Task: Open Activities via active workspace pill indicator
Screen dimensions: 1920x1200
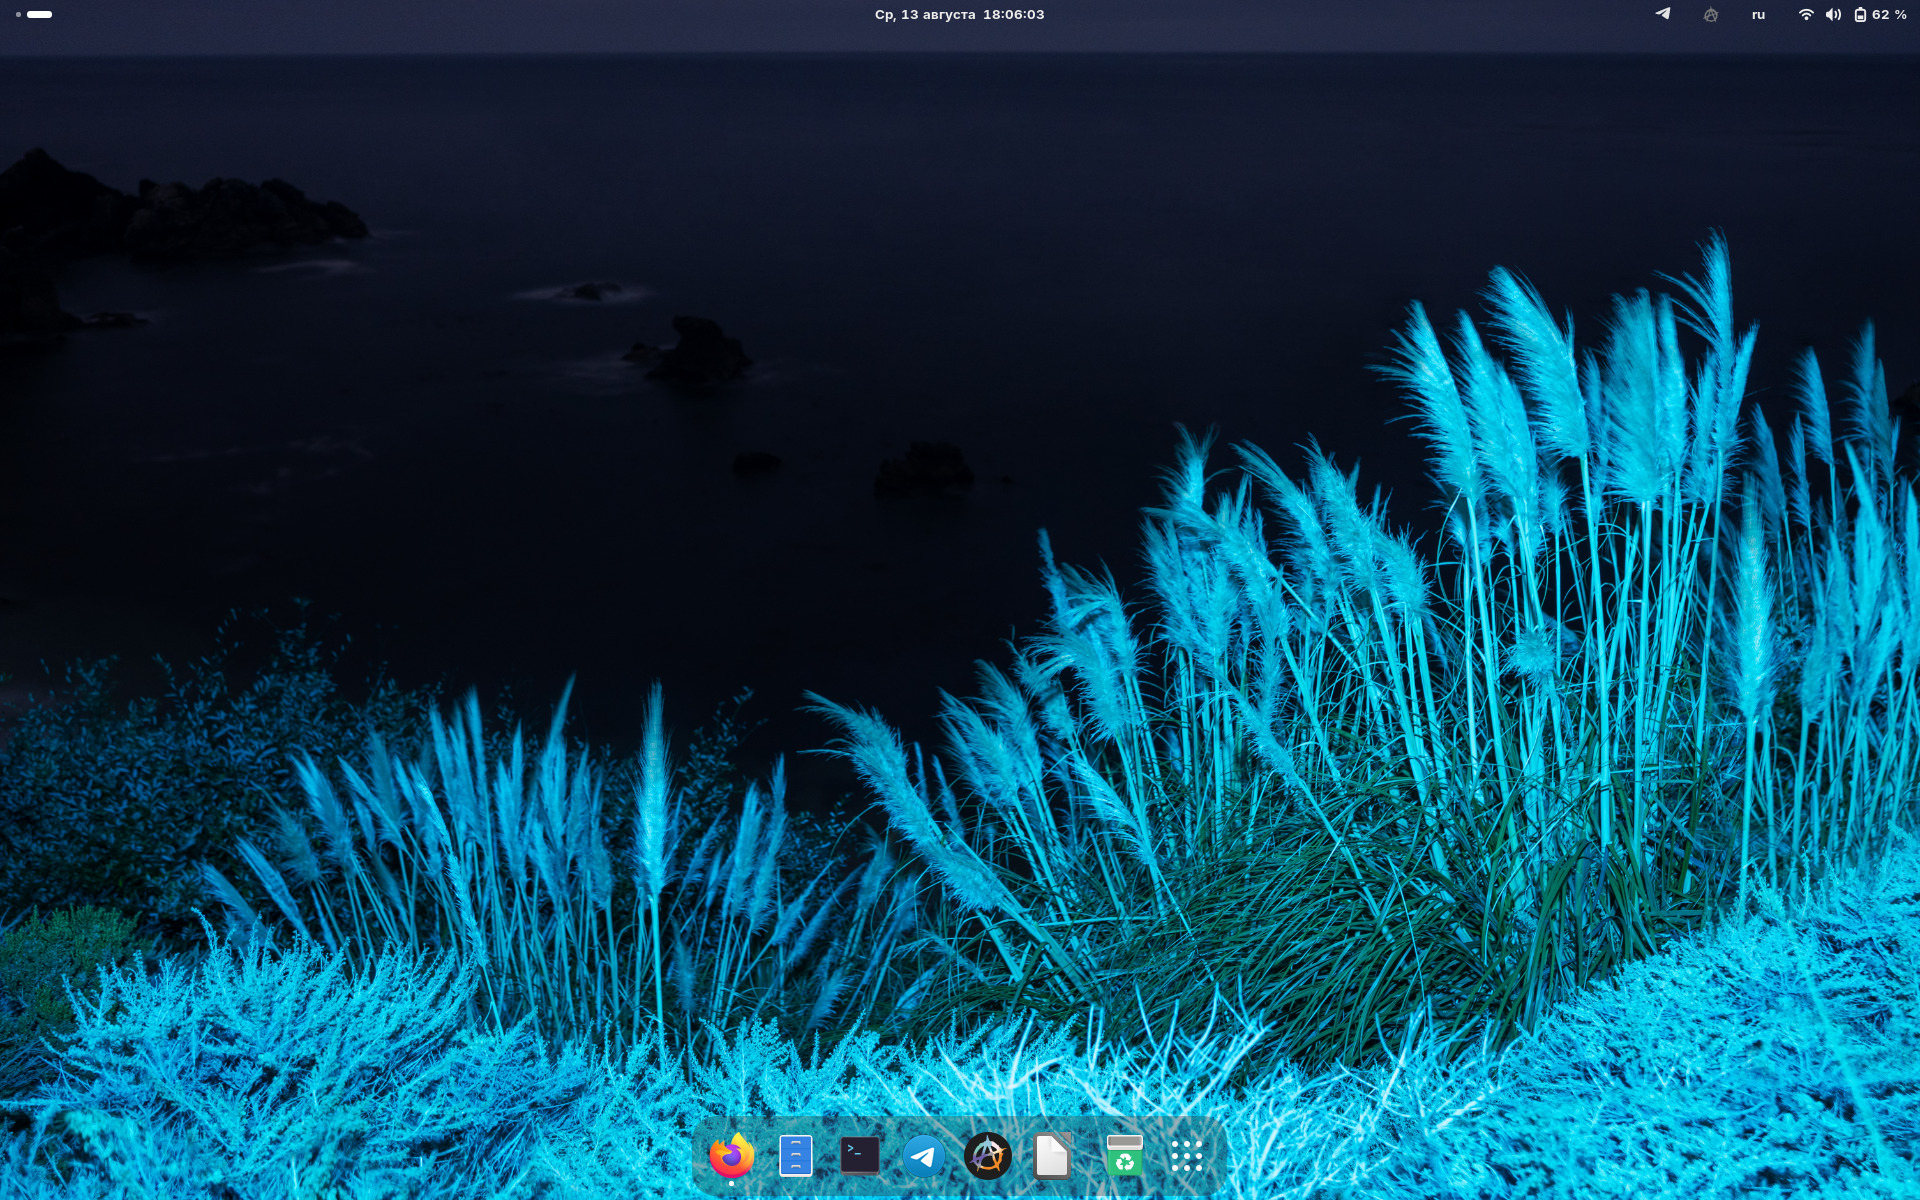Action: coord(40,15)
